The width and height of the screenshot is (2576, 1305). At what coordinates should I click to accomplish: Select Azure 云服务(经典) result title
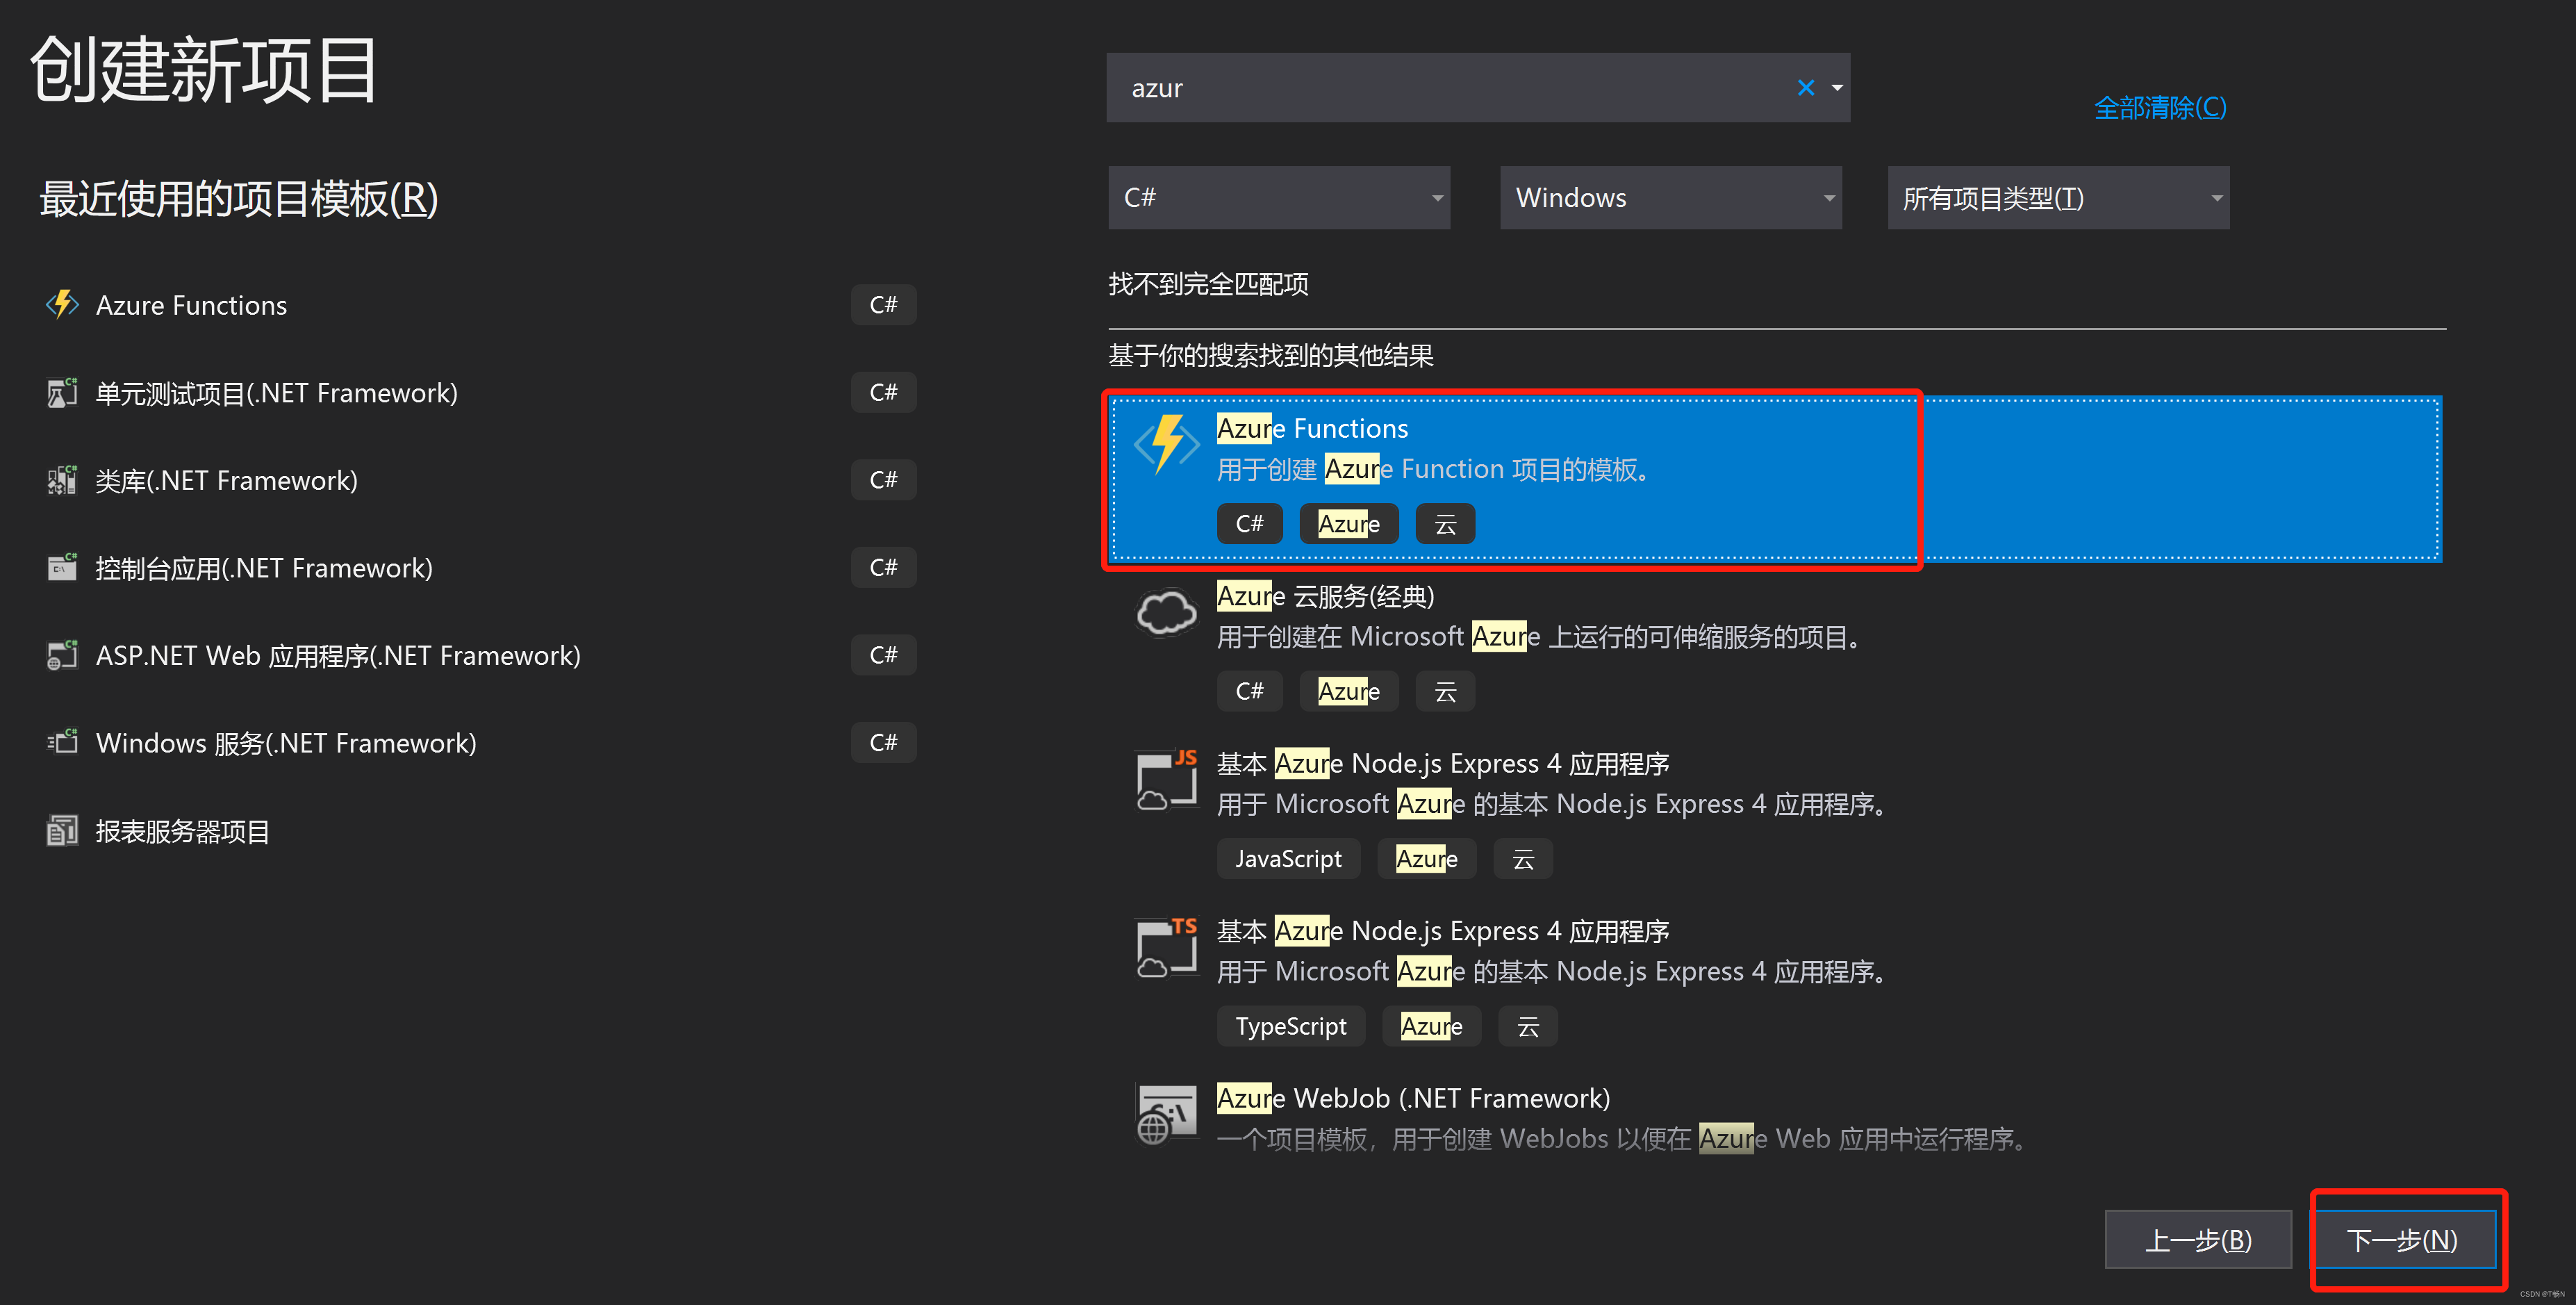click(1325, 596)
